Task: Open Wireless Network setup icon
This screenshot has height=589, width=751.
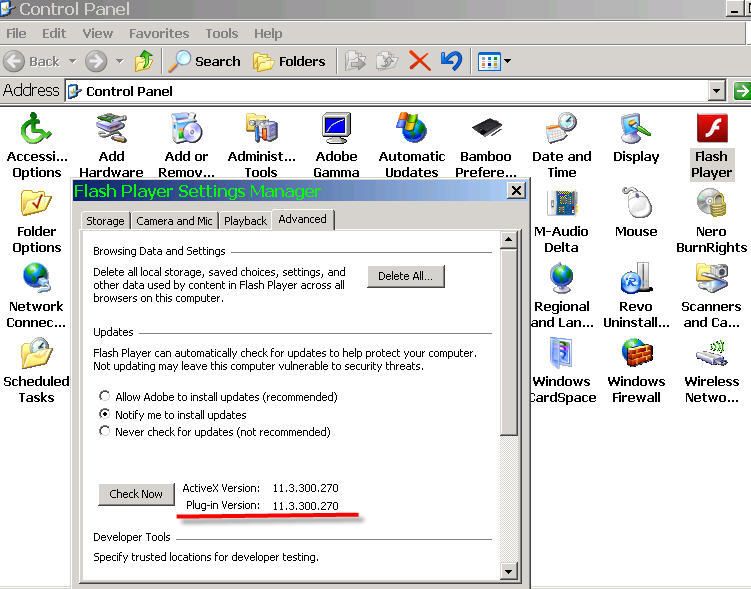Action: [711, 371]
